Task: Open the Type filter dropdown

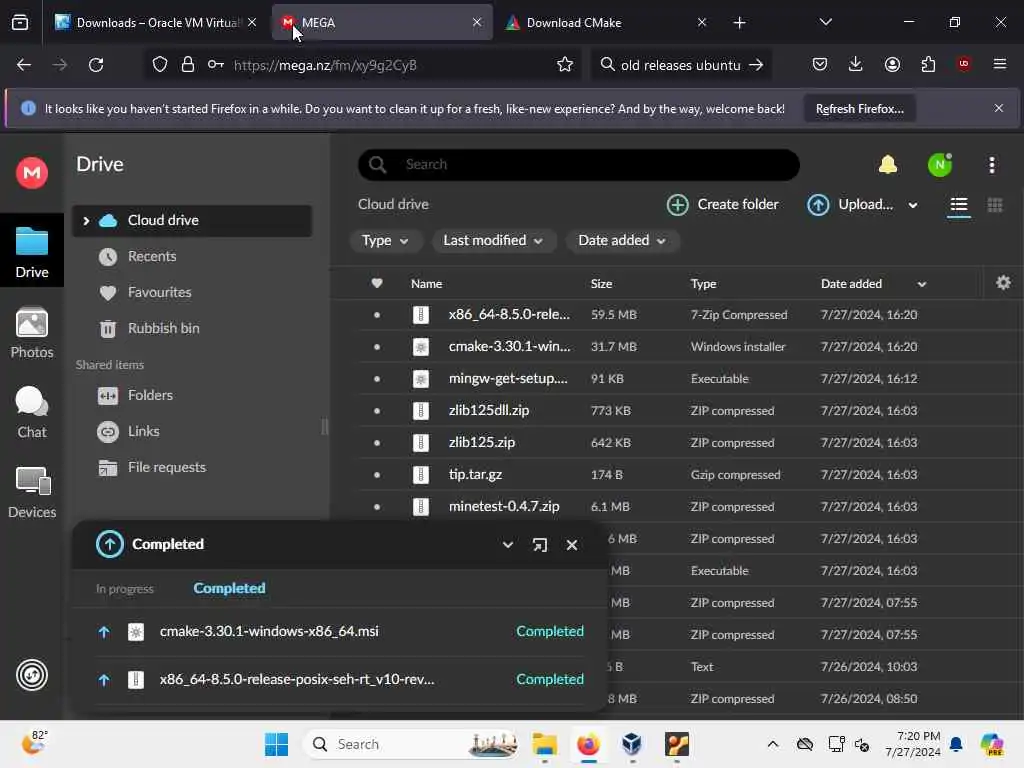Action: point(385,241)
